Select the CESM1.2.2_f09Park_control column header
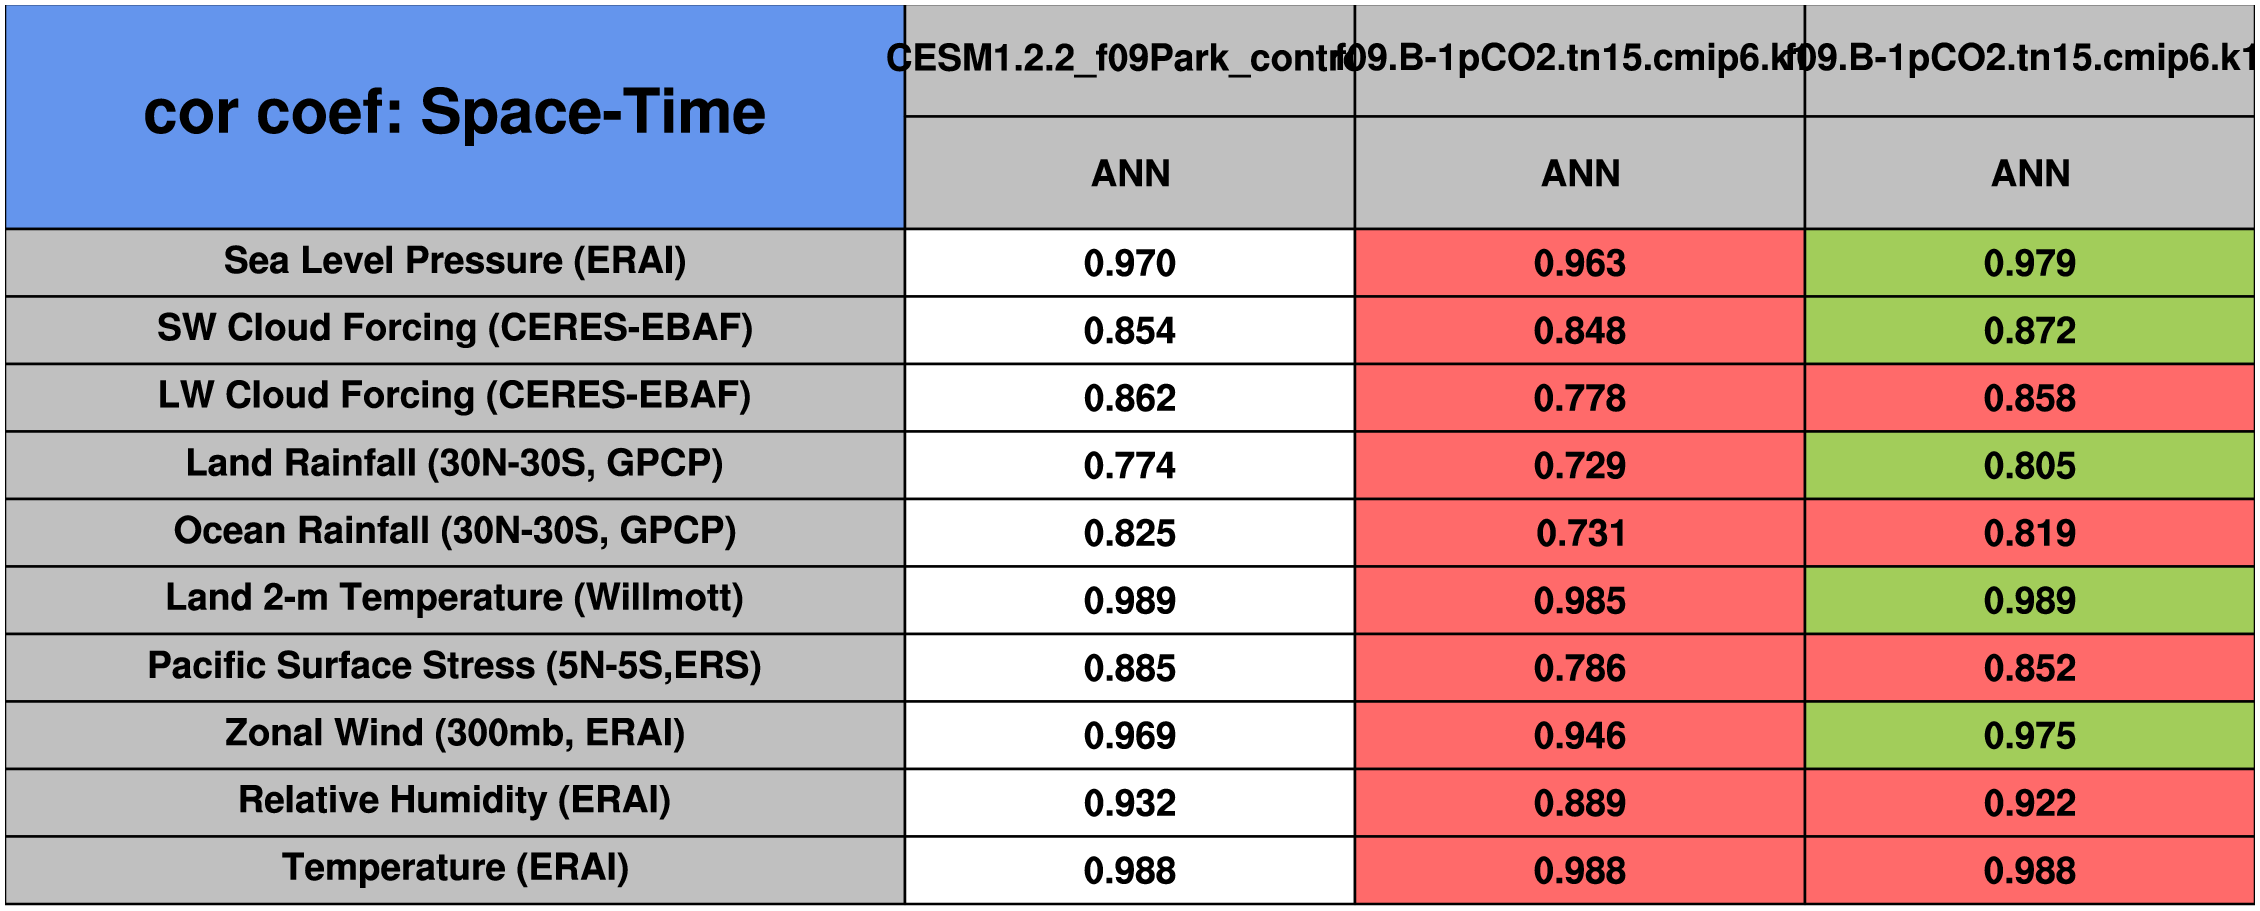The height and width of the screenshot is (911, 2260). click(x=1130, y=60)
